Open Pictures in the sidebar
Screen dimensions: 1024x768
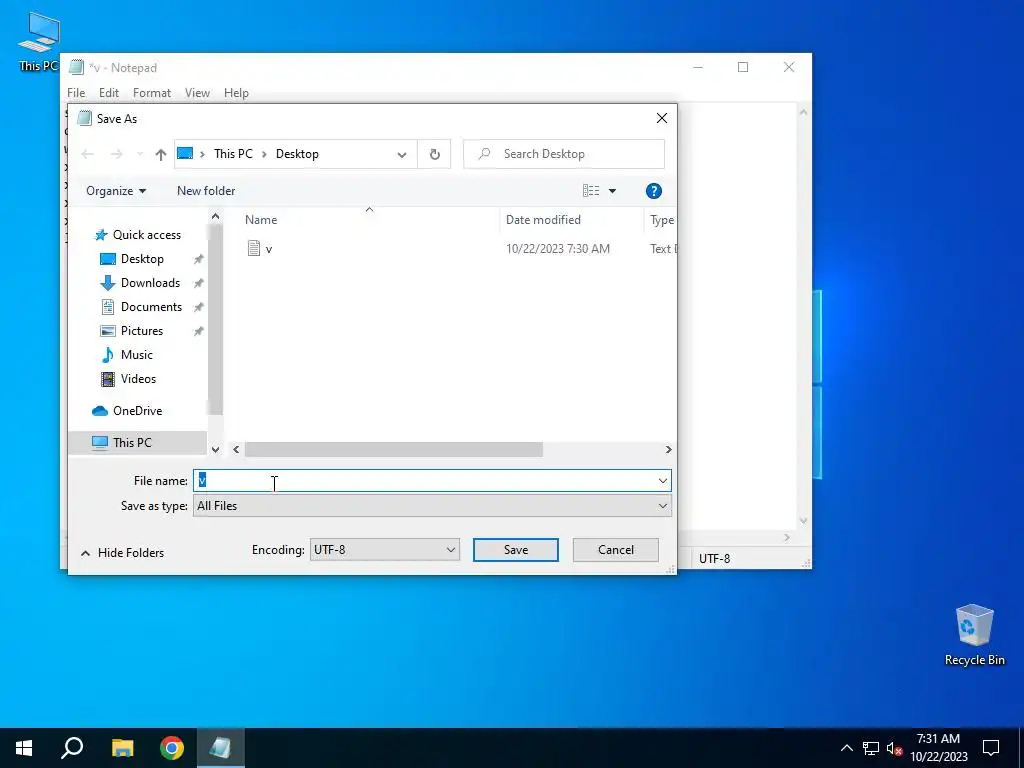coord(141,330)
